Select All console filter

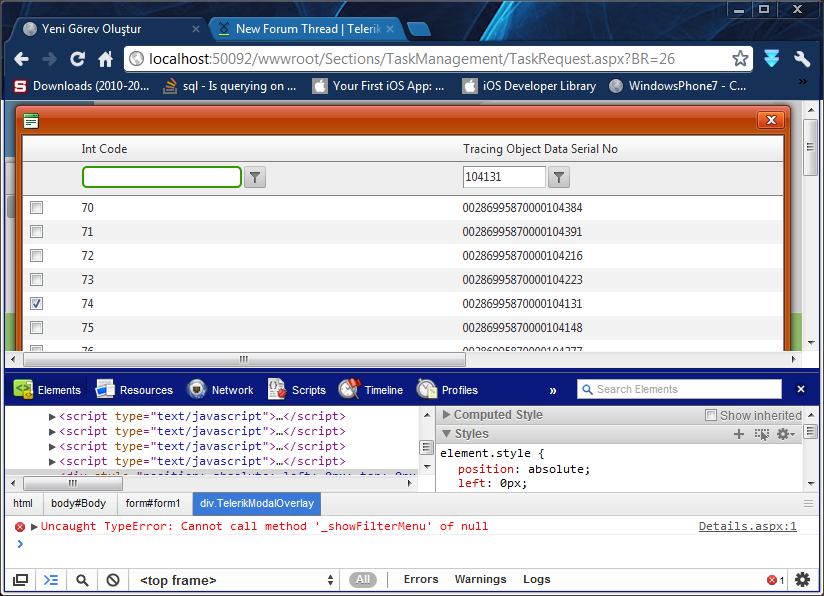[363, 580]
